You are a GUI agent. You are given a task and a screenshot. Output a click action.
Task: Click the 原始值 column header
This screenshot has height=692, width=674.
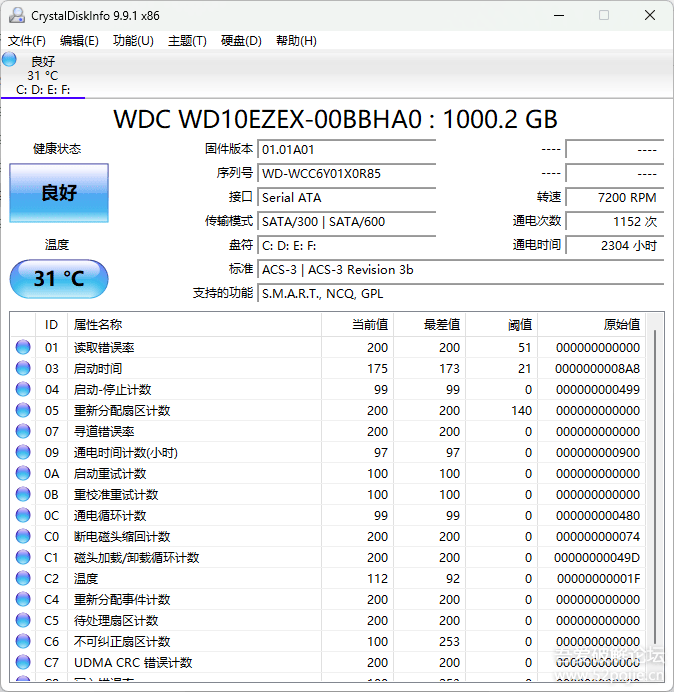point(591,325)
